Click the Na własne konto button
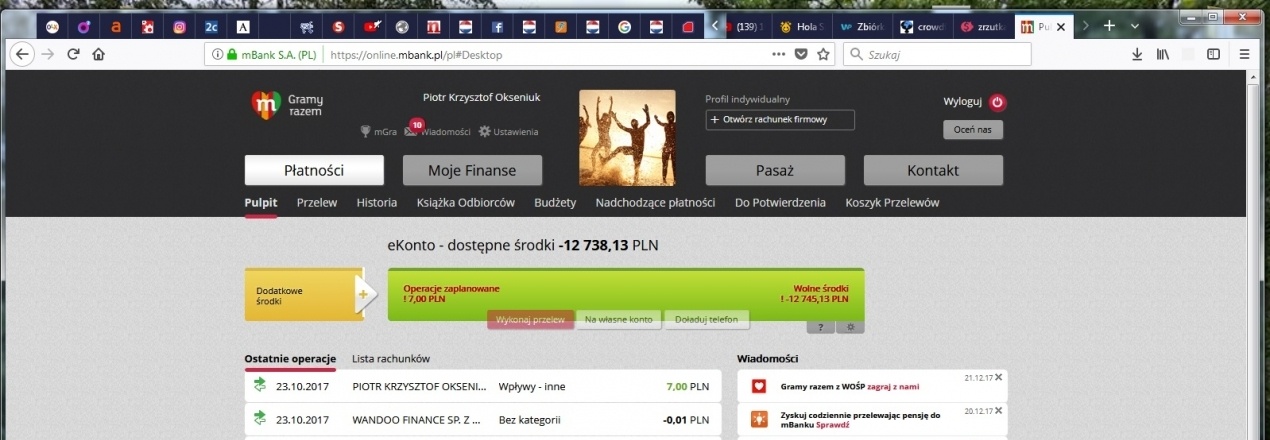Viewport: 1270px width, 440px height. click(619, 319)
